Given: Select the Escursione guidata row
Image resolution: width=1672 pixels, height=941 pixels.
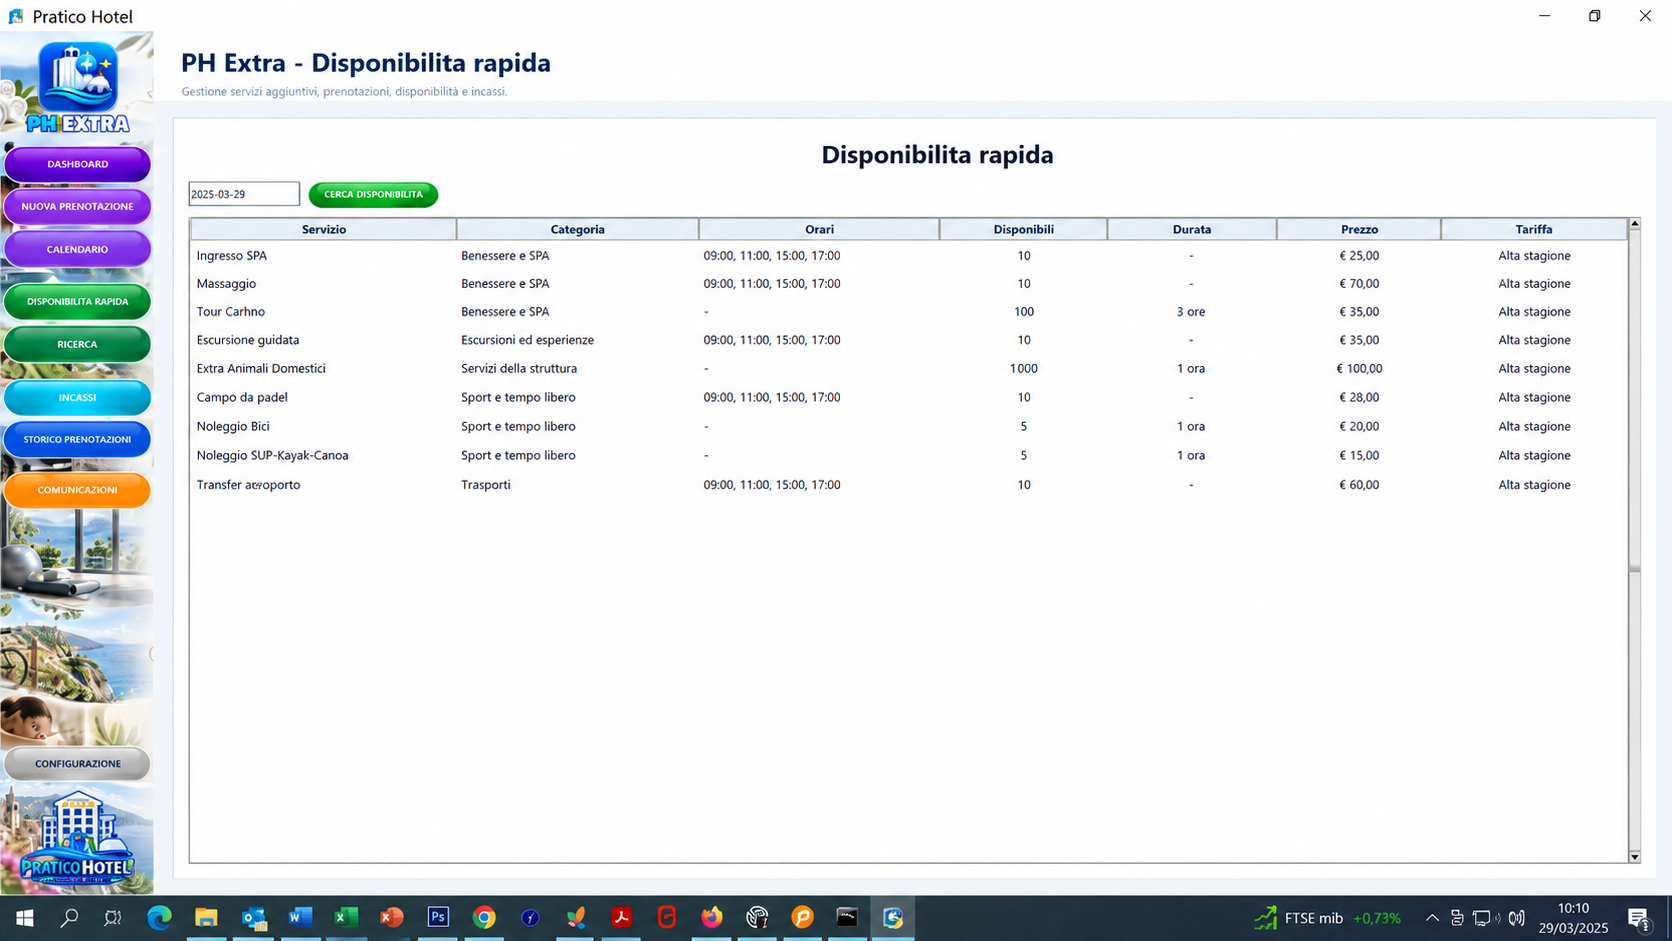Looking at the screenshot, I should (908, 340).
